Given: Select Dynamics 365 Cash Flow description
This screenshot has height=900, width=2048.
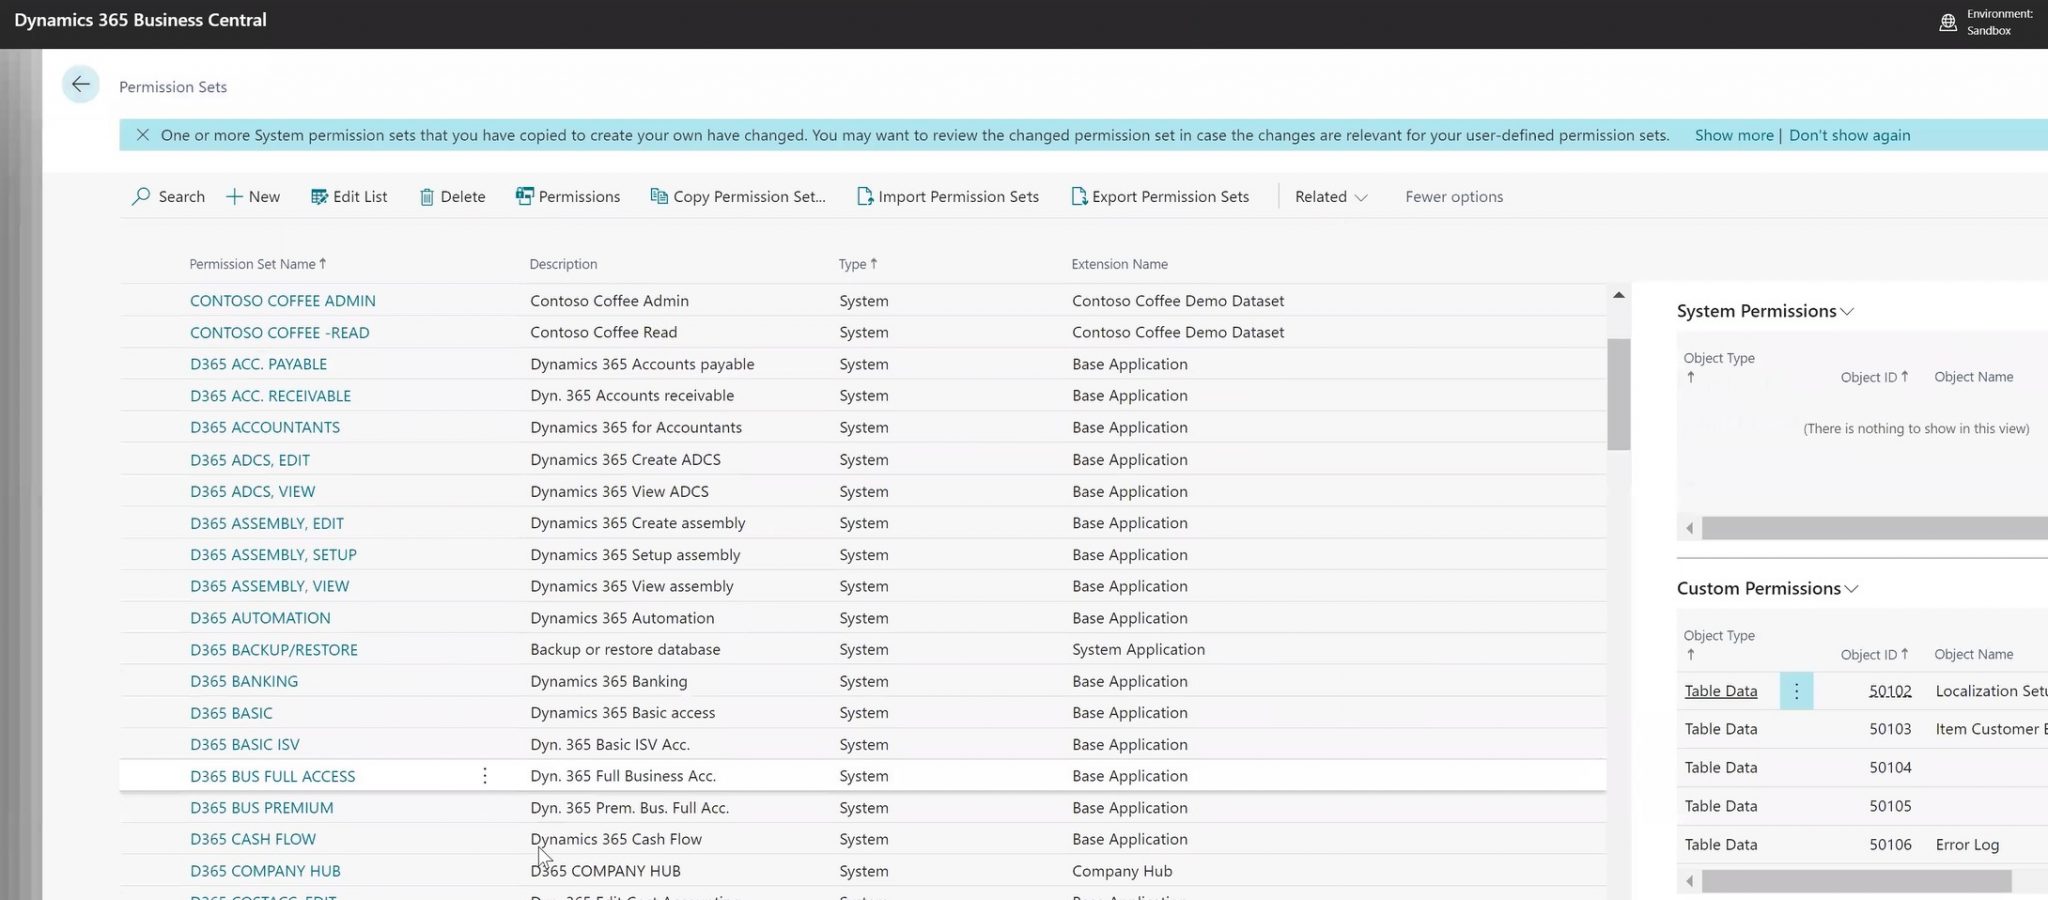Looking at the screenshot, I should tap(616, 839).
